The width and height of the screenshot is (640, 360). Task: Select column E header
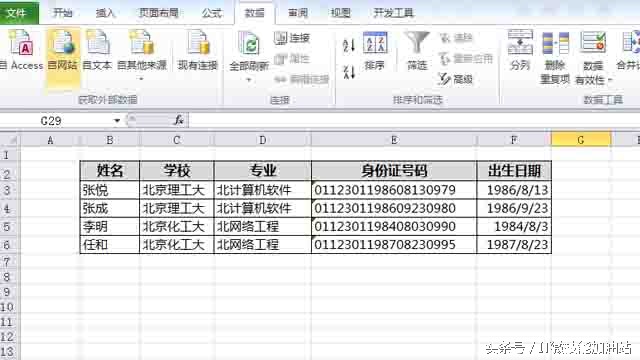394,140
